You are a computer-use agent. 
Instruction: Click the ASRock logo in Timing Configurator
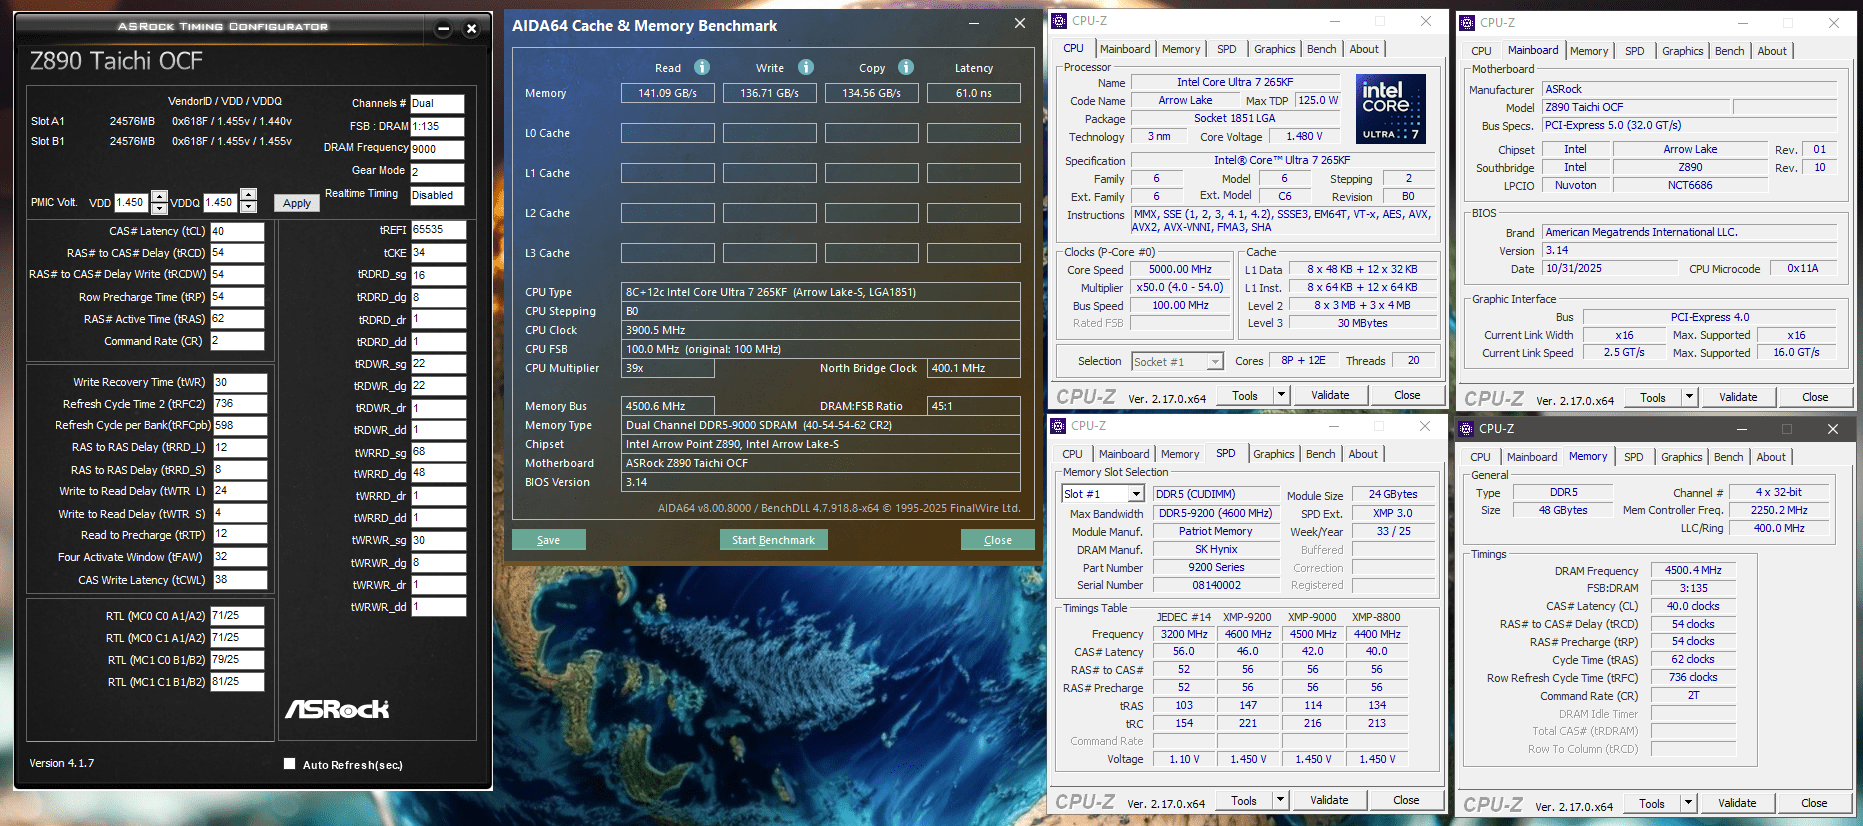pyautogui.click(x=337, y=709)
